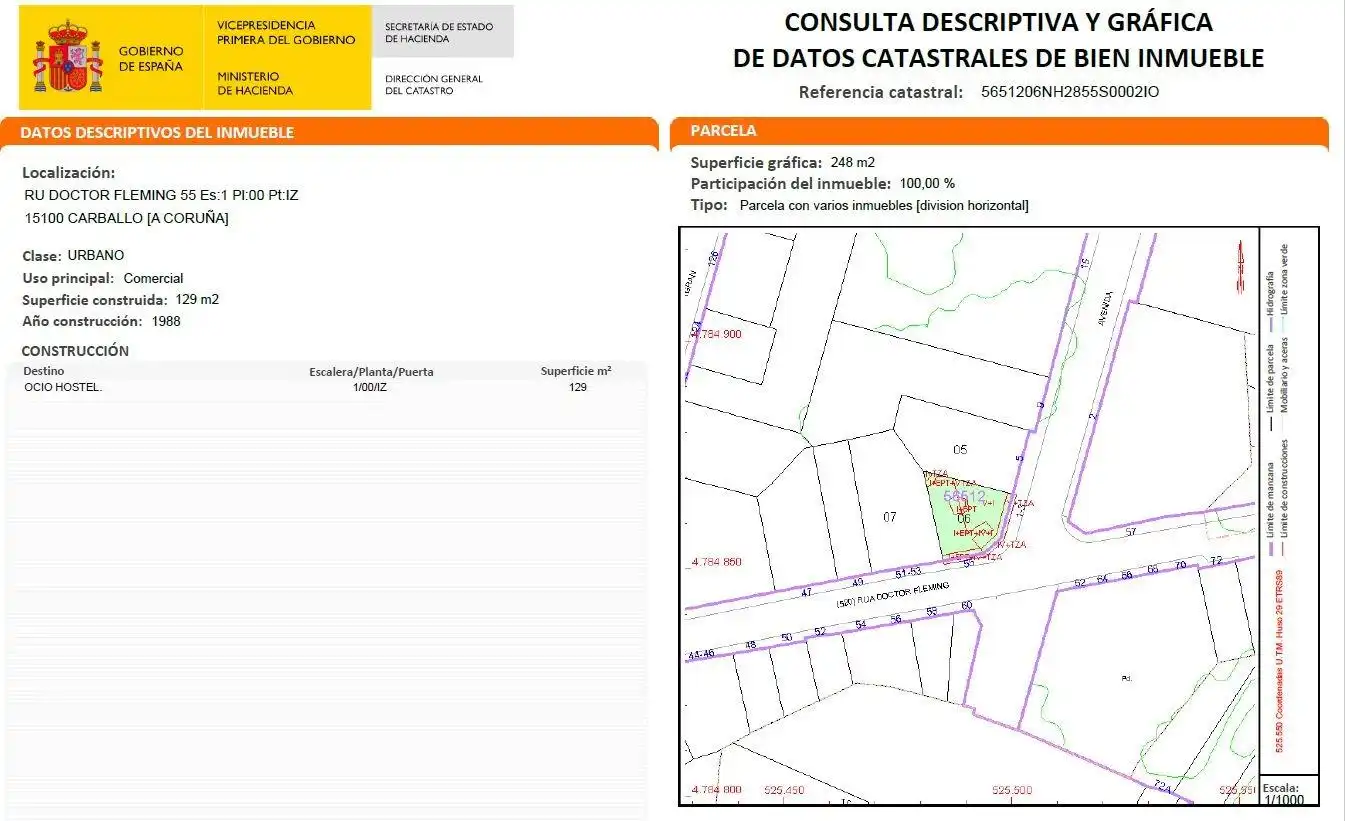Click the "Clase:" label
The image size is (1345, 821).
(41, 256)
